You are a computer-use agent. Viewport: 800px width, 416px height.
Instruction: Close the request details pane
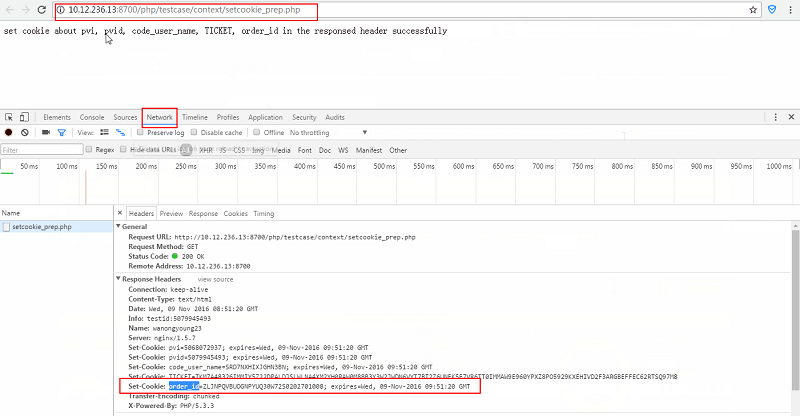119,213
